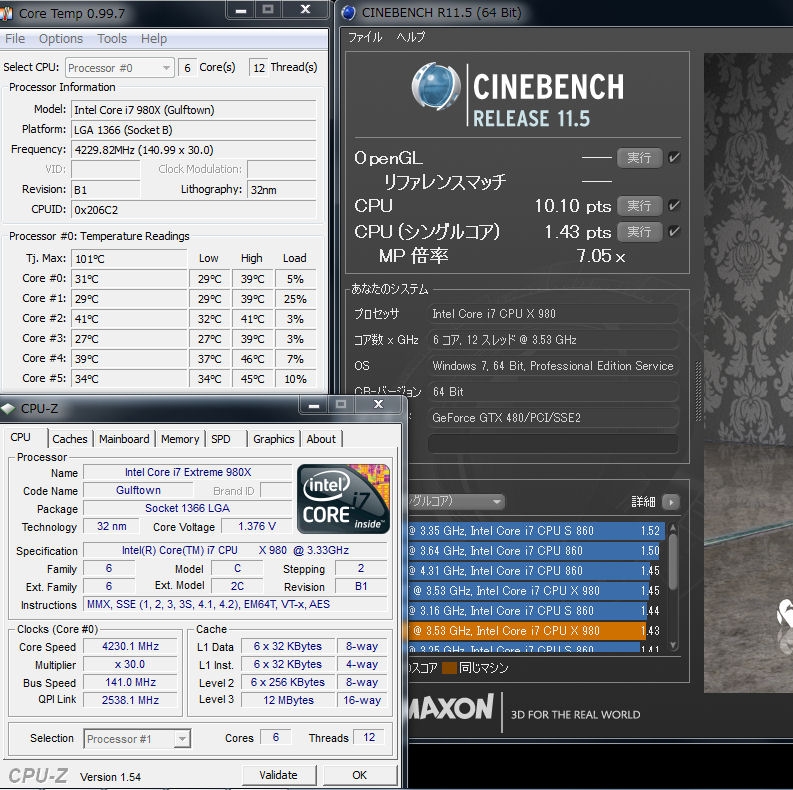The width and height of the screenshot is (793, 790).
Task: Click the Validate button in CPU-Z
Action: click(279, 775)
